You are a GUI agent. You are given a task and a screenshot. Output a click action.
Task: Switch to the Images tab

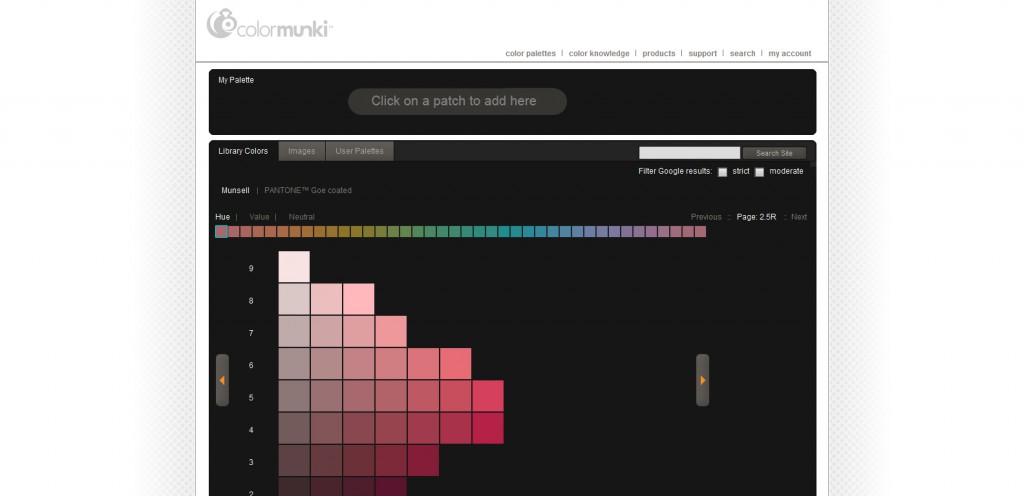point(302,151)
